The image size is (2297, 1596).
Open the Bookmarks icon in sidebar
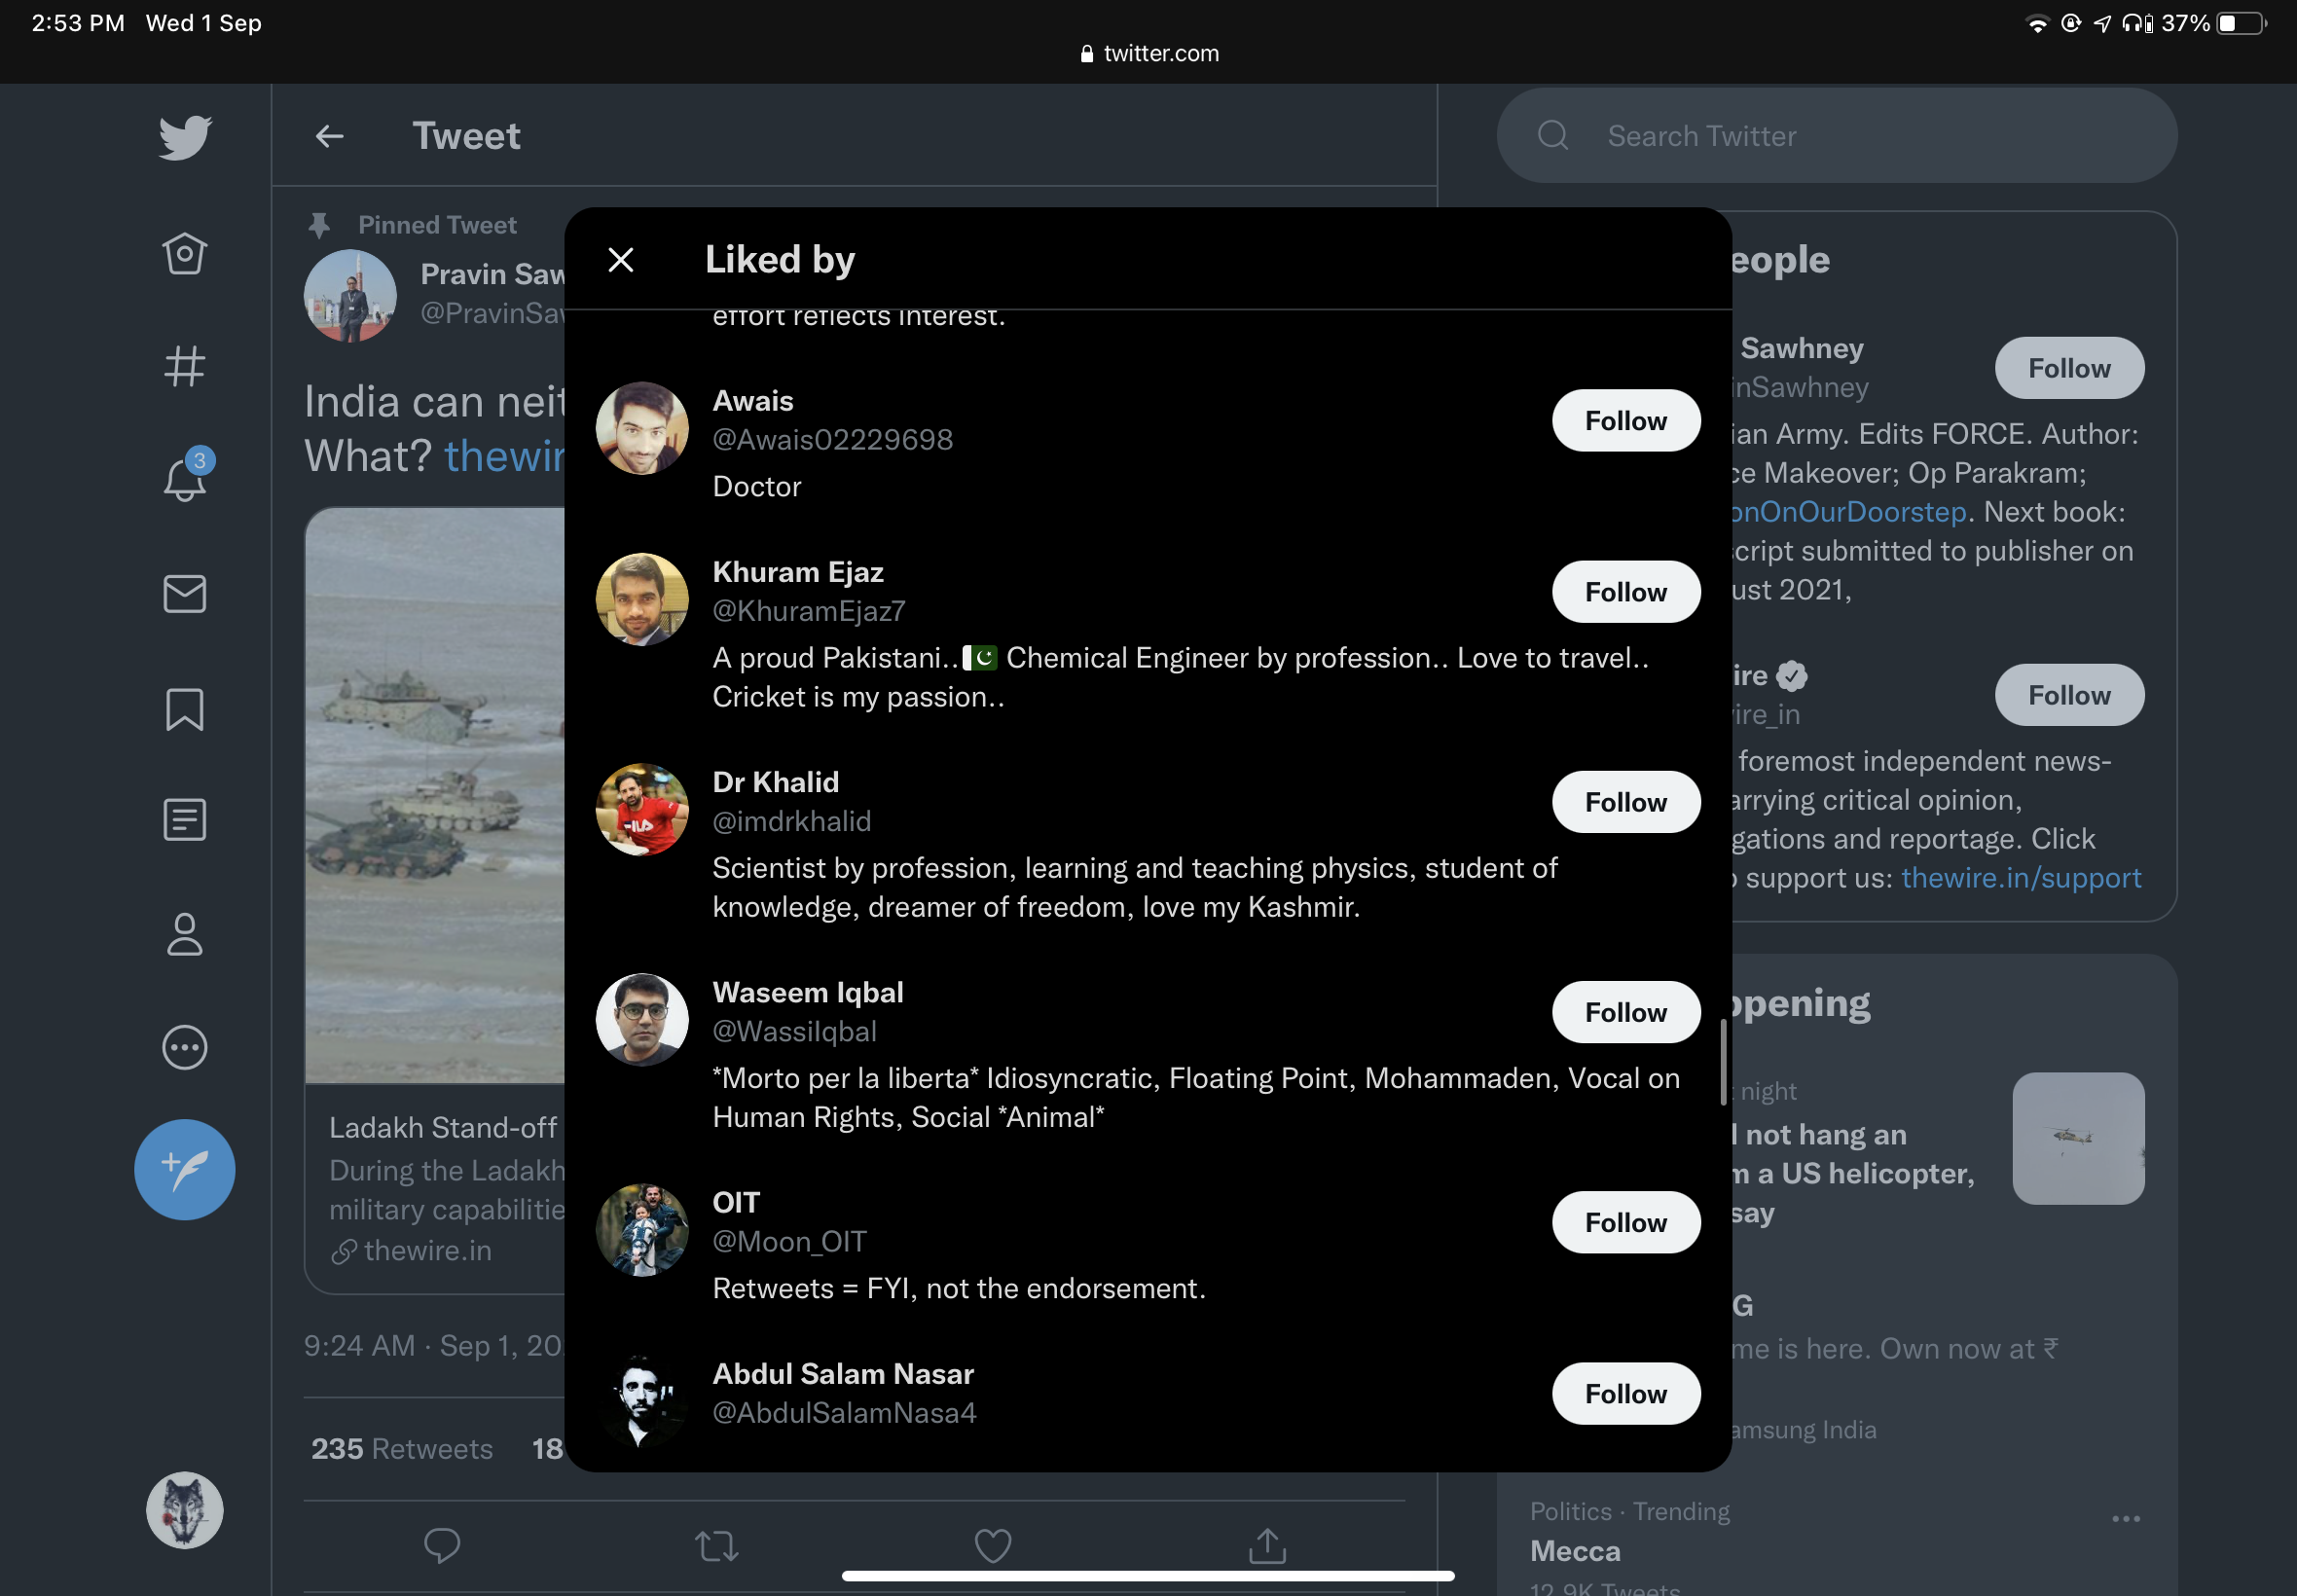click(185, 709)
